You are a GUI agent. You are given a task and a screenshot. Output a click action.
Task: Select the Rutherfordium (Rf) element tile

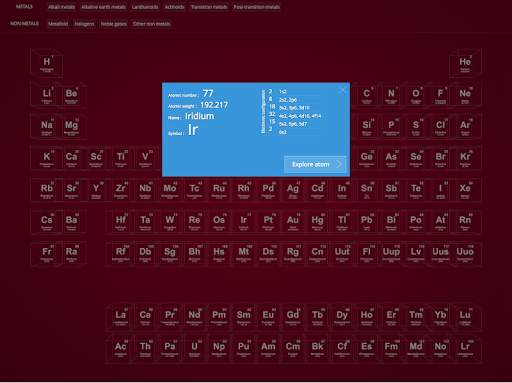pos(121,253)
